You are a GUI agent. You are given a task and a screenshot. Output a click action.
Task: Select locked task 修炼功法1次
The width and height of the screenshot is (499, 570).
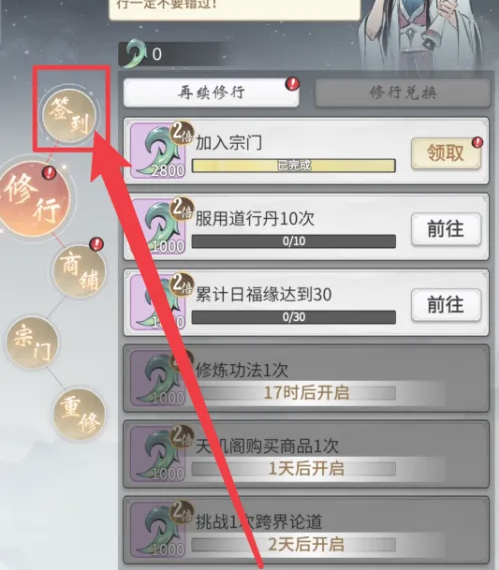306,378
